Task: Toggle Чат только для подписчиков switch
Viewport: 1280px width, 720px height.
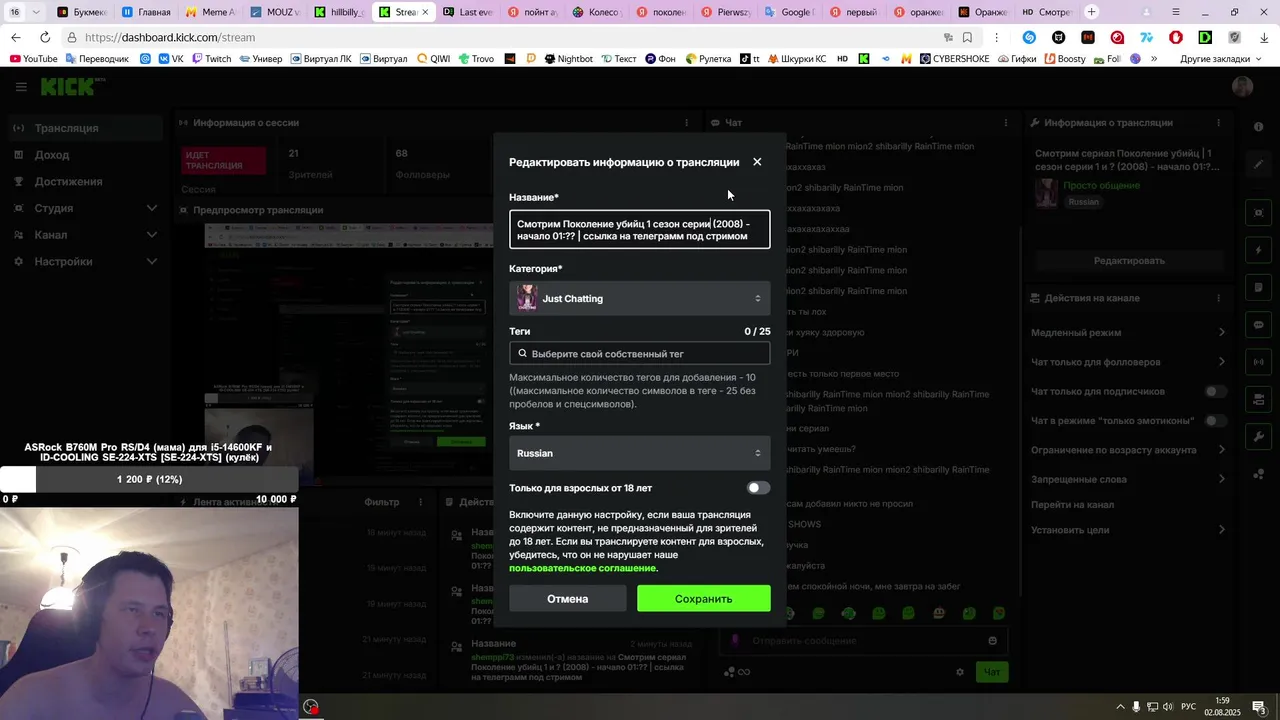Action: (1215, 391)
